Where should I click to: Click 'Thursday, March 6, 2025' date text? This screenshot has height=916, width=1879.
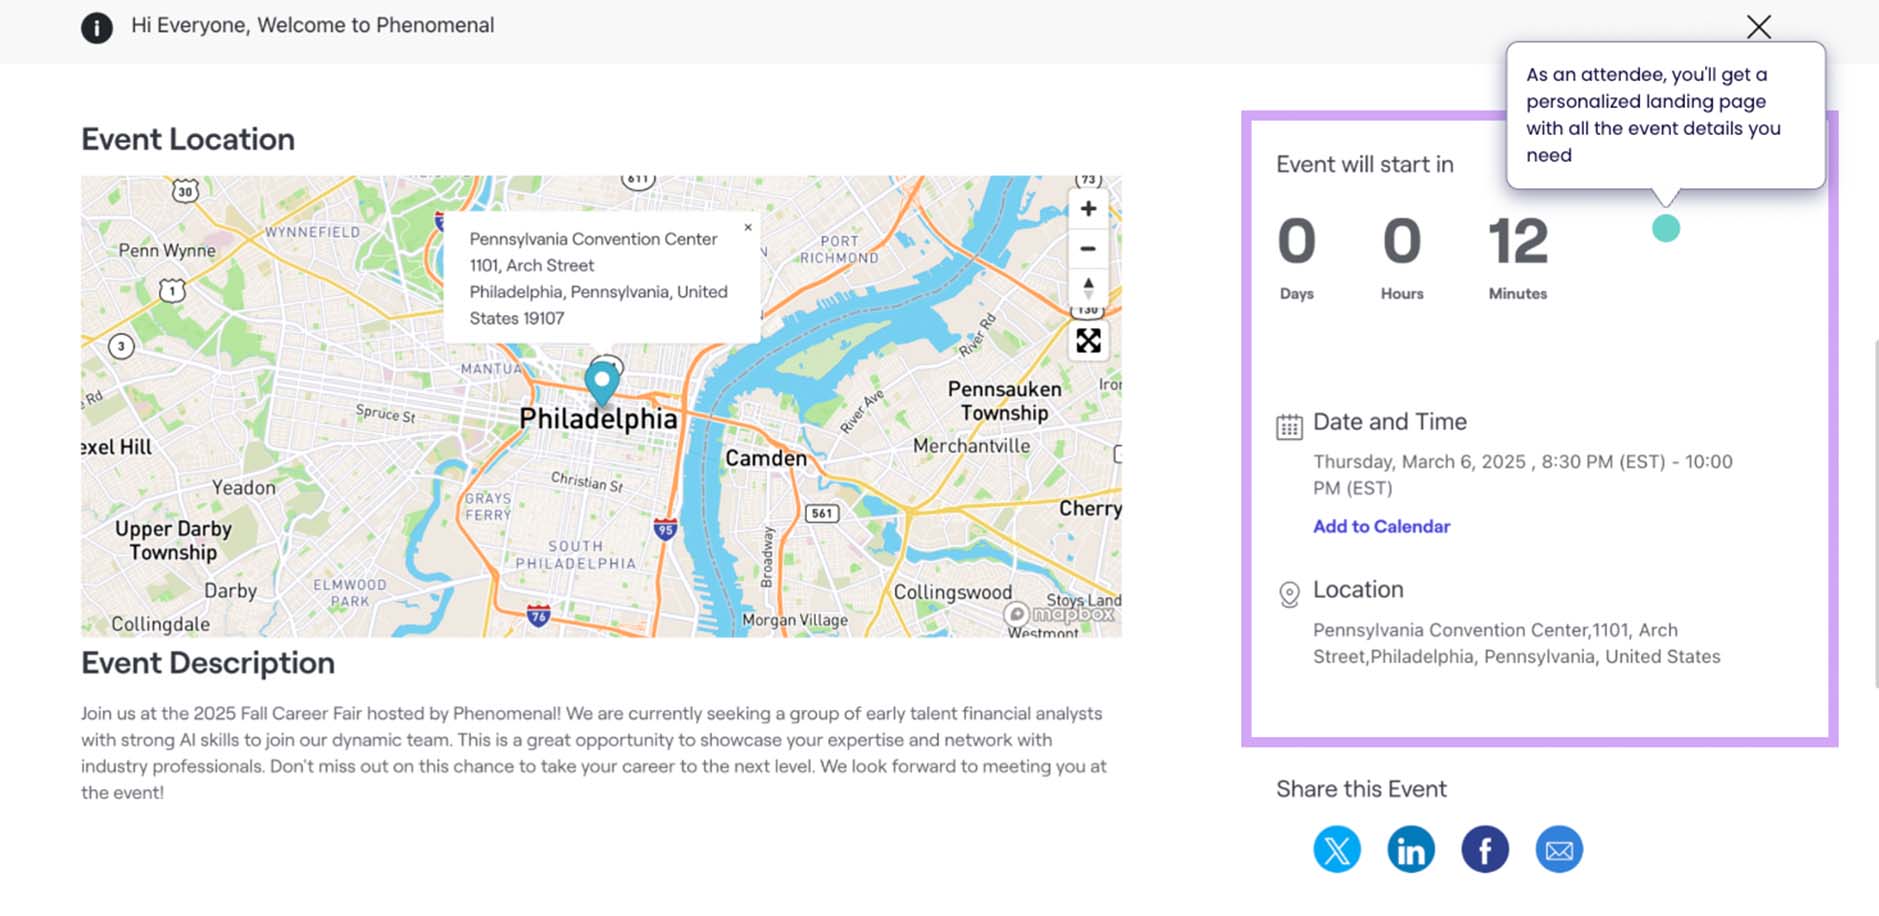click(1419, 462)
